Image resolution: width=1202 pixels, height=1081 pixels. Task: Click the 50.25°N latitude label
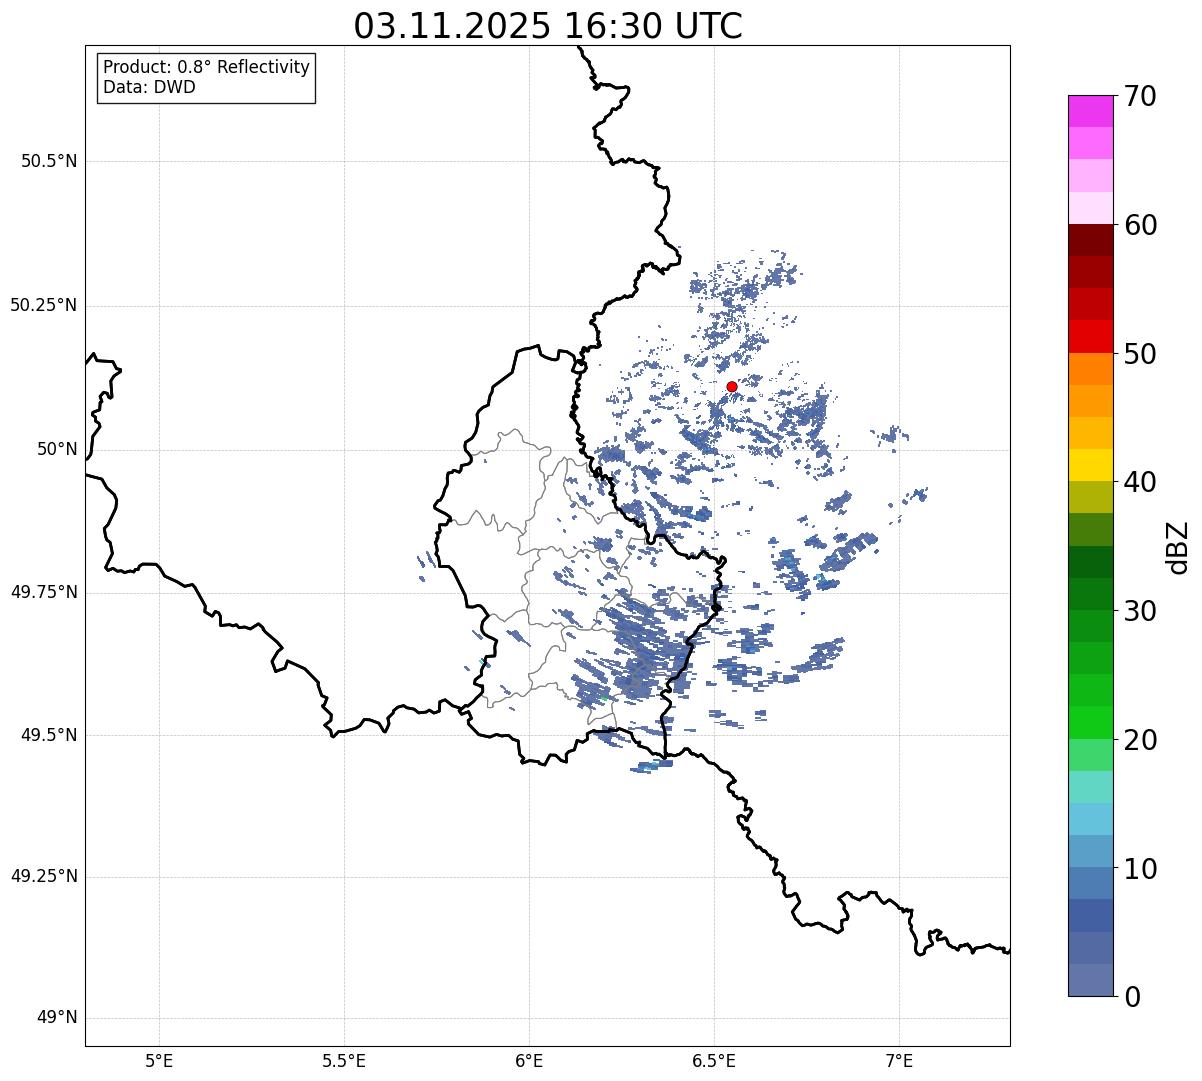(x=43, y=305)
